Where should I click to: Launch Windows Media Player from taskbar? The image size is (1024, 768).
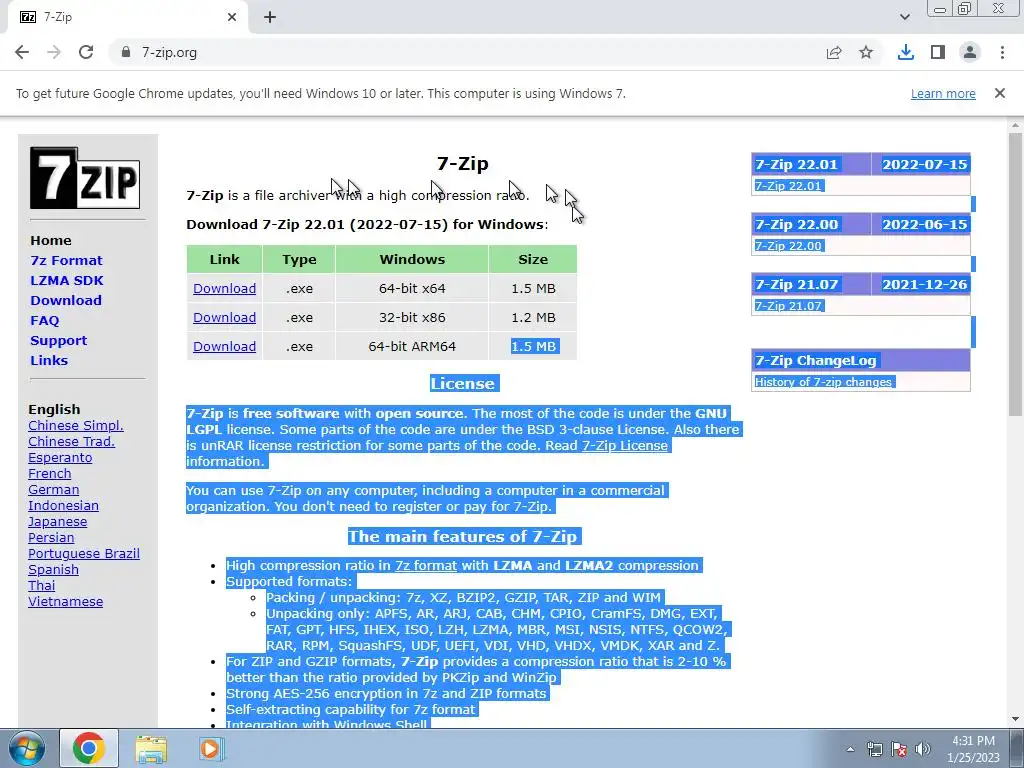211,748
